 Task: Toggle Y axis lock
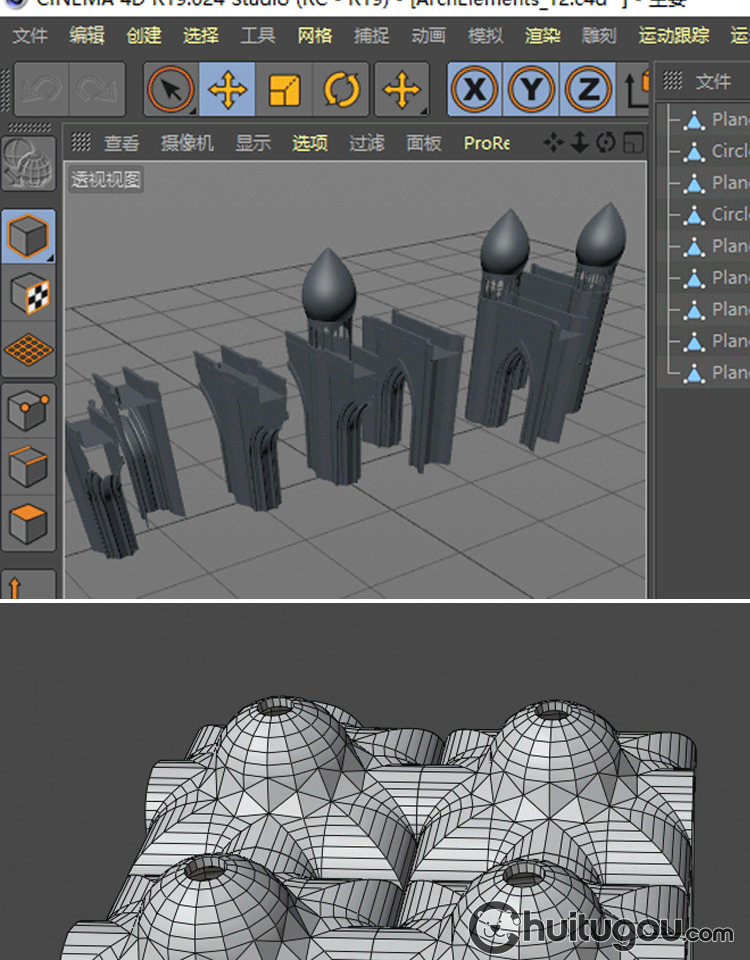click(x=531, y=89)
